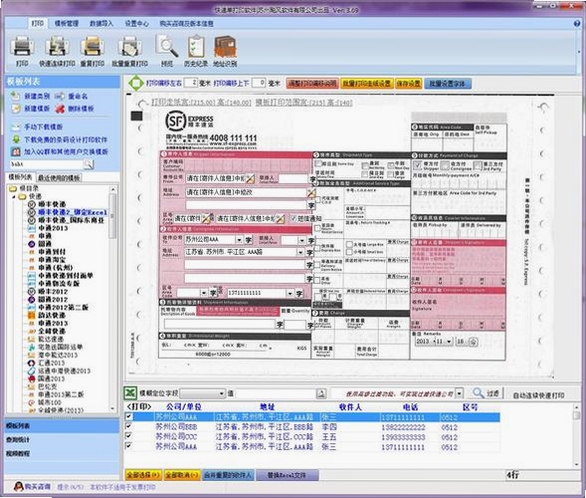586x498 pixels.
Task: Click the help question mark icon
Action: coord(577,24)
